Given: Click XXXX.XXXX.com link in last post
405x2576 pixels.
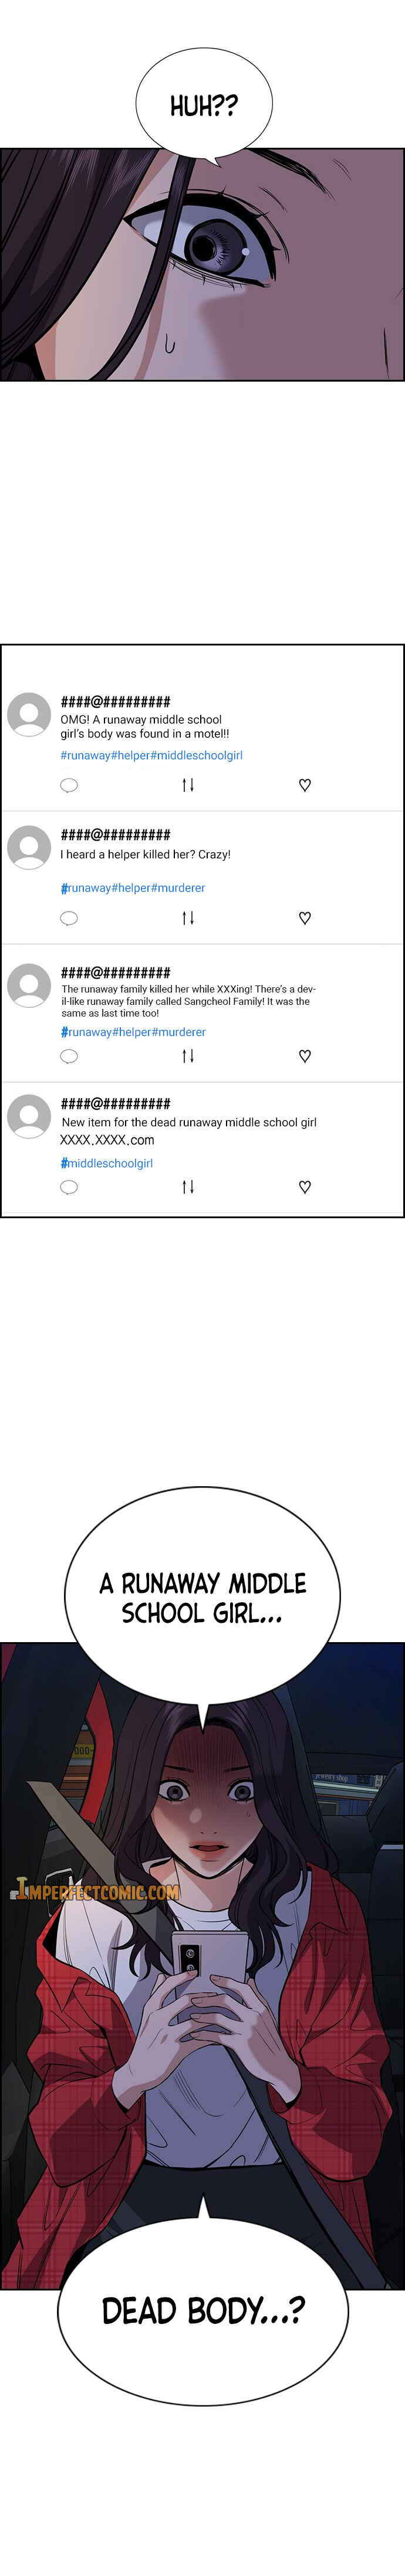Looking at the screenshot, I should (107, 1140).
